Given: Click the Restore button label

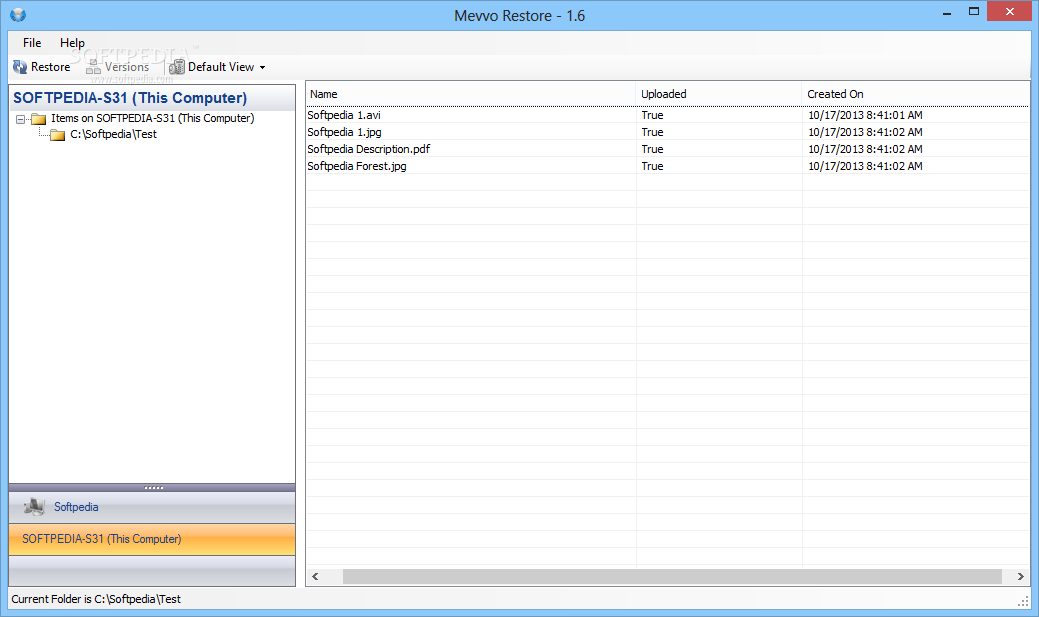Looking at the screenshot, I should click(50, 67).
